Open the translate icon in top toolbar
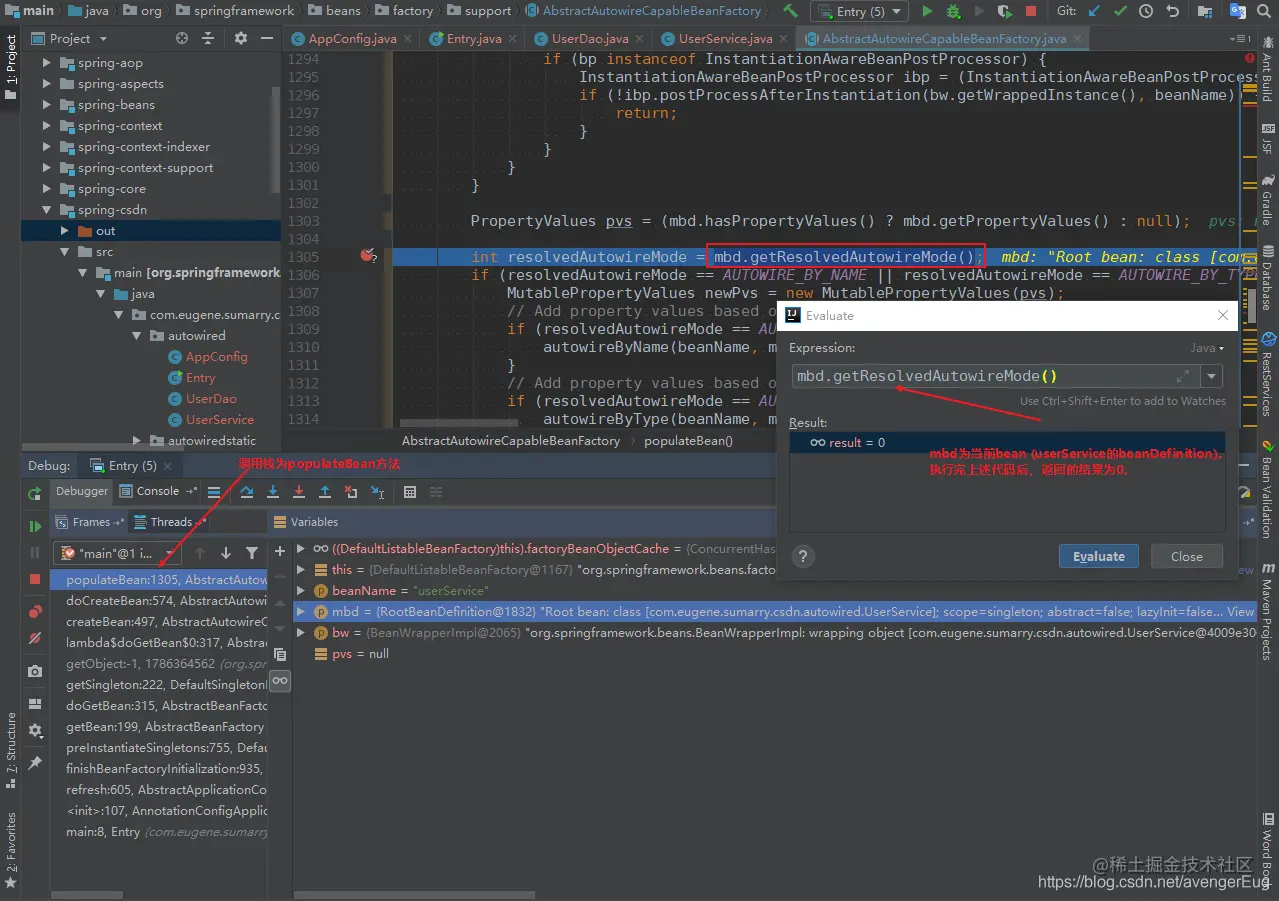1279x901 pixels. pyautogui.click(x=1237, y=11)
